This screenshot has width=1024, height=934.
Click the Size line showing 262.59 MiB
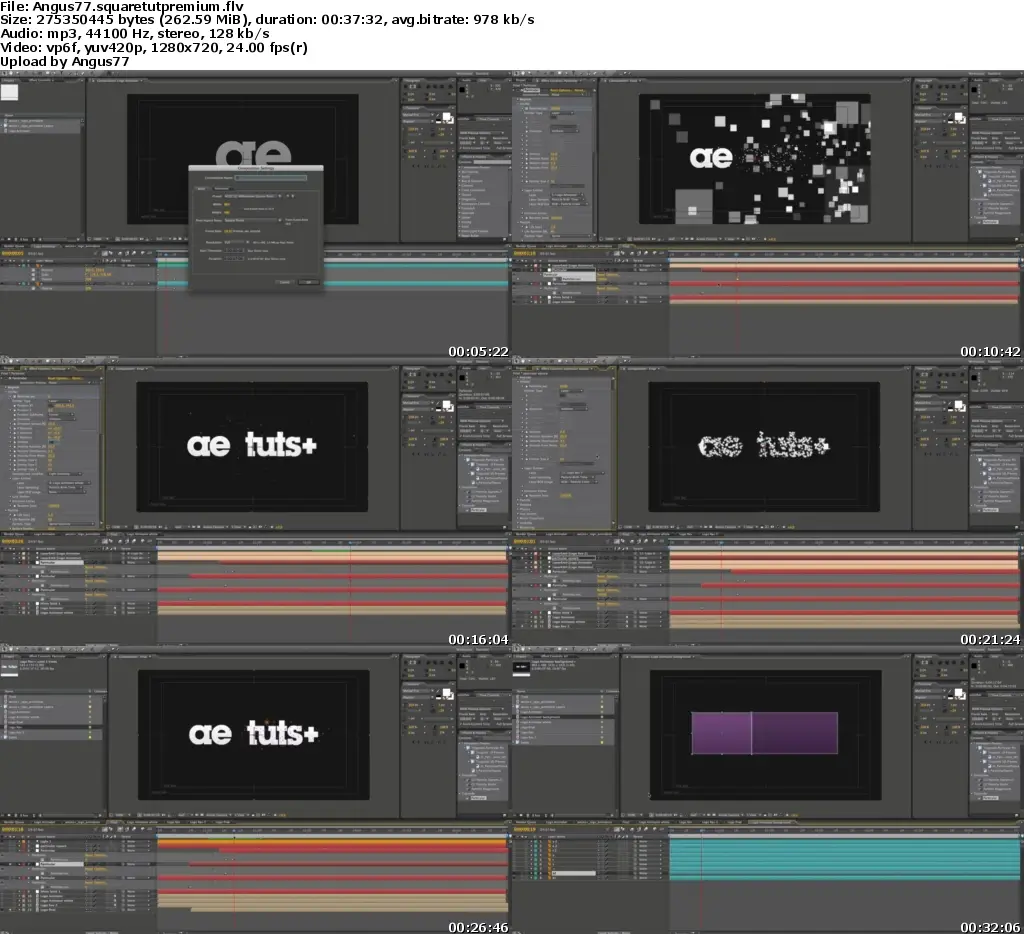coord(267,20)
